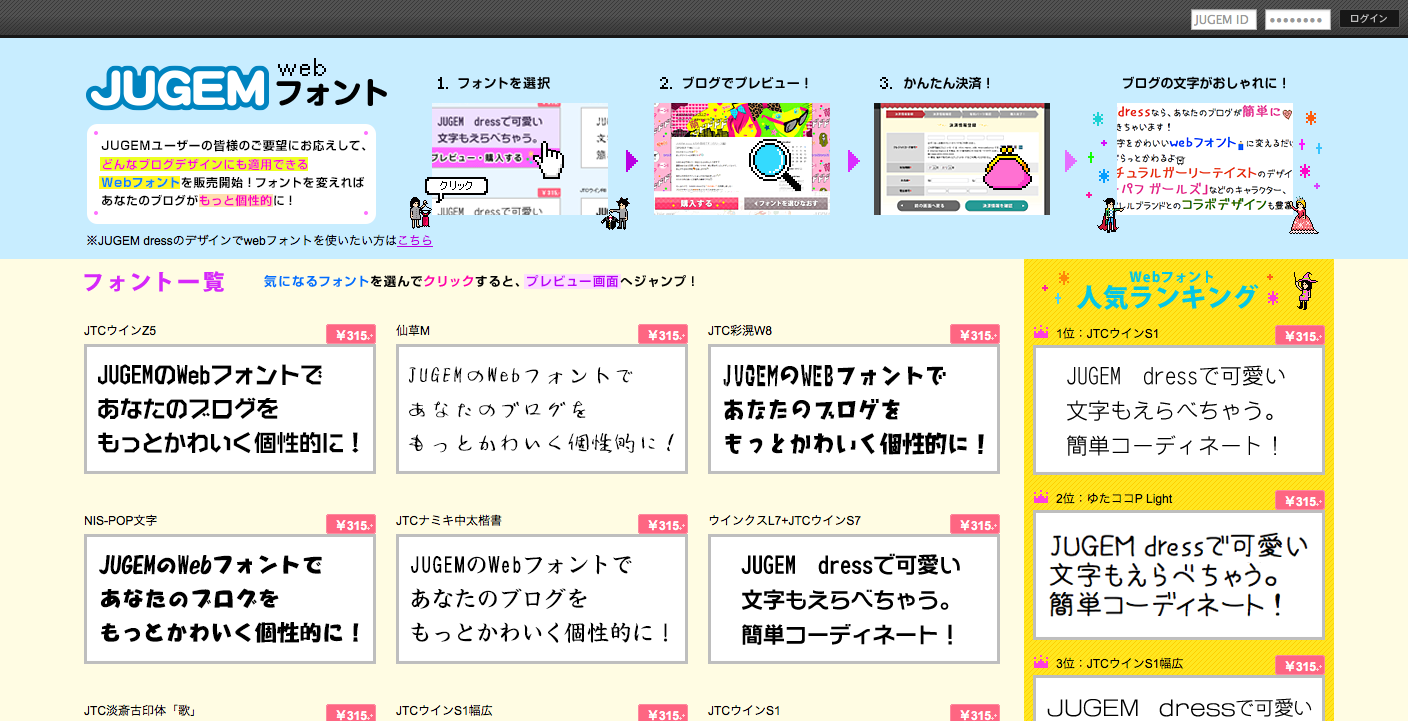Click the crown icon beside 3位
Image resolution: width=1408 pixels, height=721 pixels.
tap(1041, 662)
